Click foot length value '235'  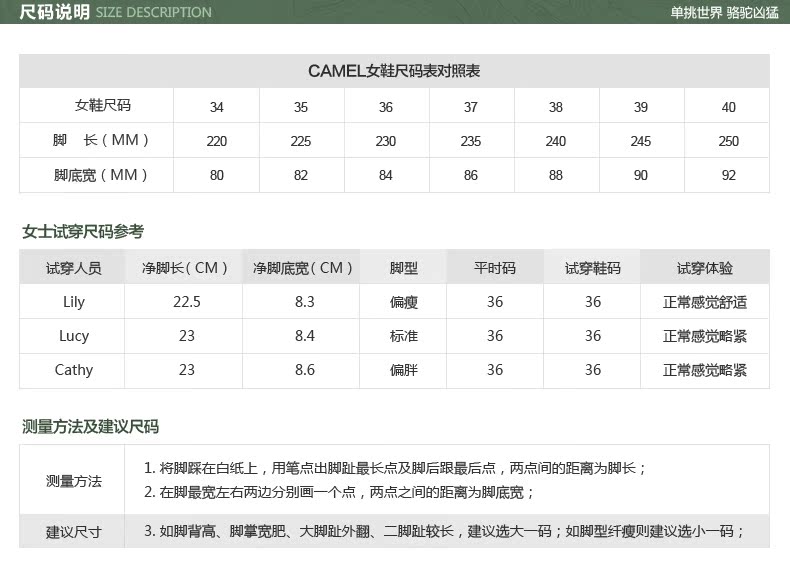point(471,141)
